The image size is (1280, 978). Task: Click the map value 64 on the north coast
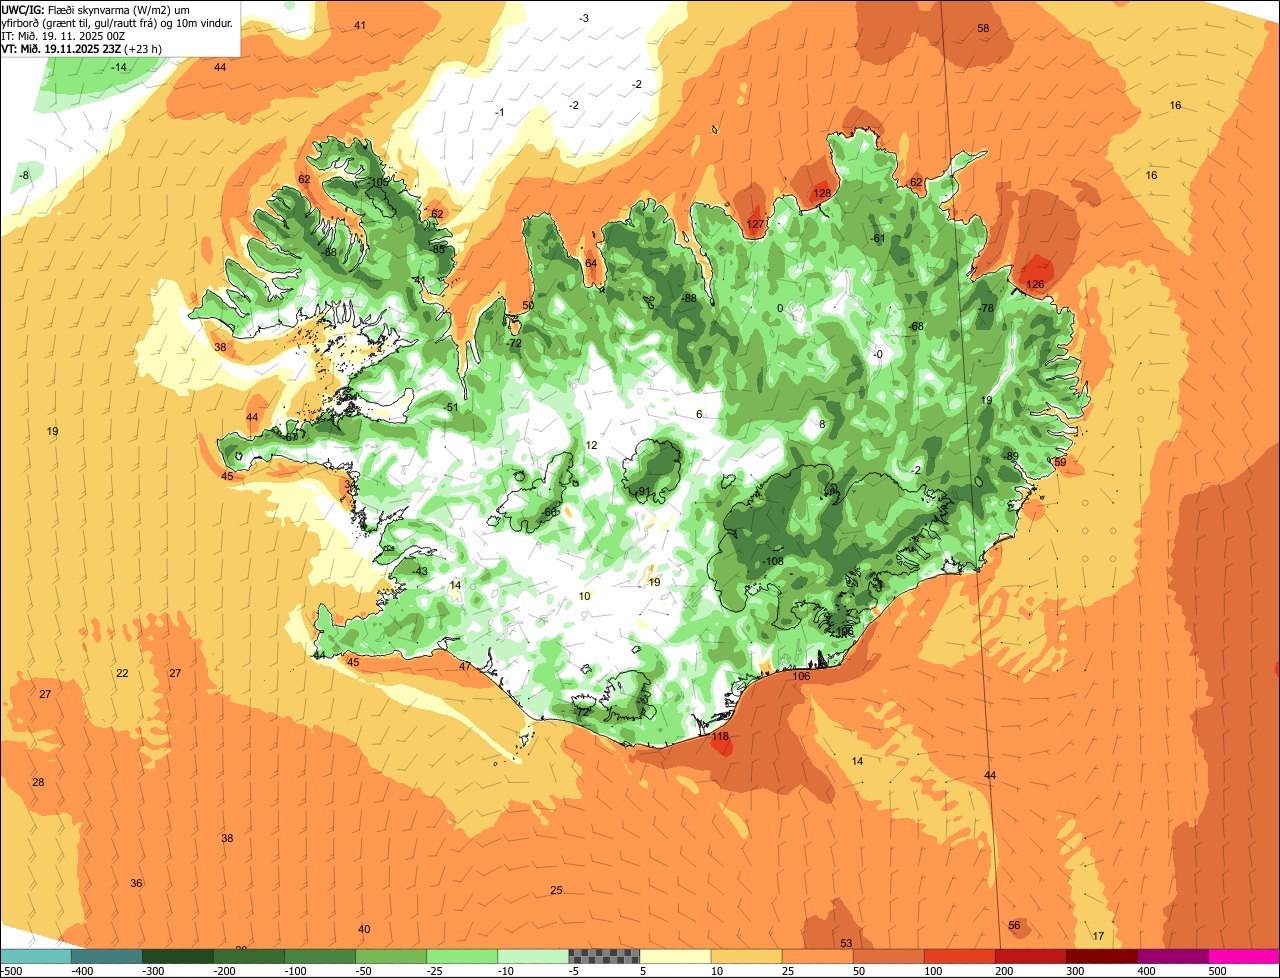[591, 264]
